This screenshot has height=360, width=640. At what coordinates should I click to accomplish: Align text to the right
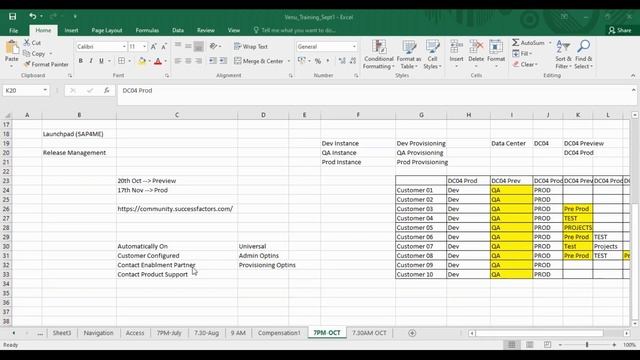[198, 61]
